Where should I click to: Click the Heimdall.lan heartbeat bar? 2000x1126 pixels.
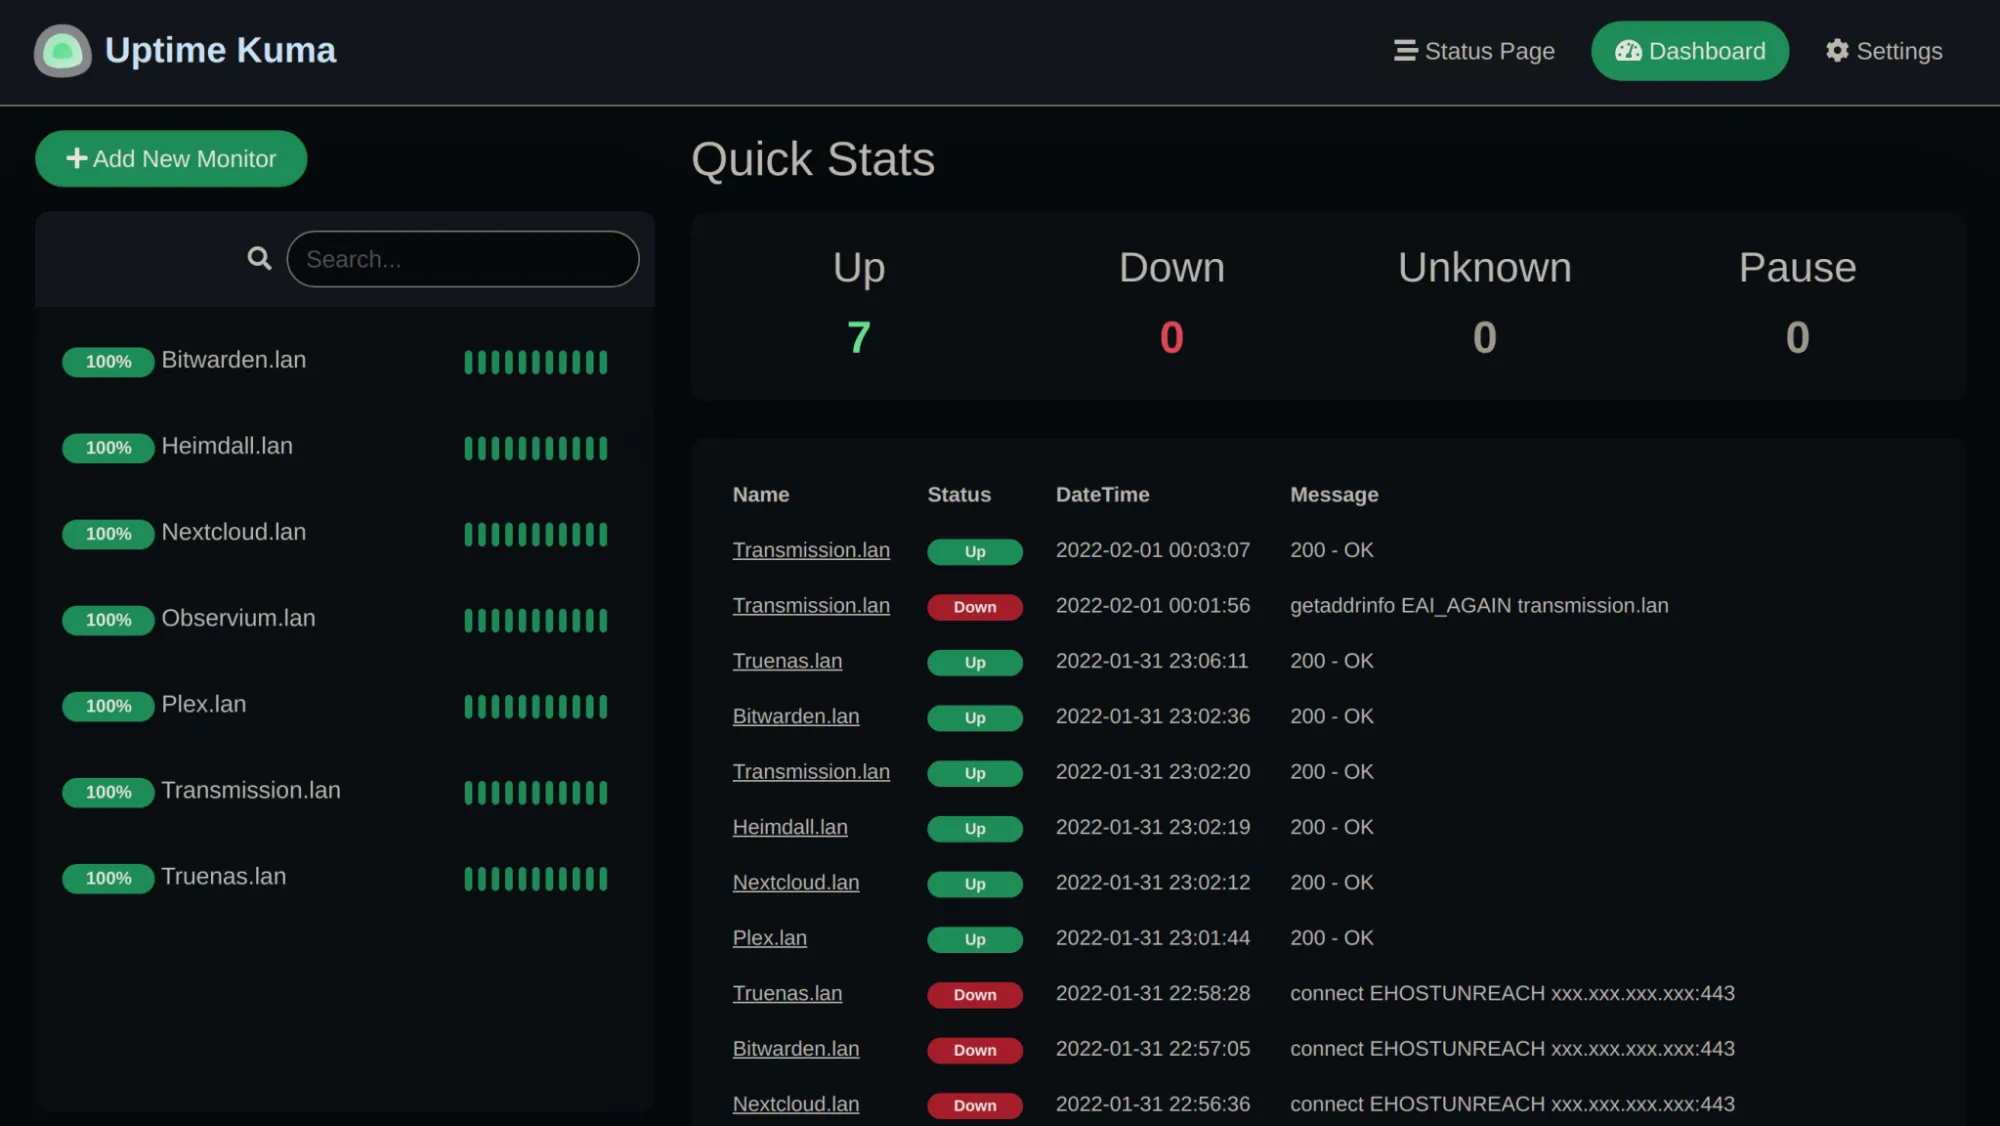536,448
